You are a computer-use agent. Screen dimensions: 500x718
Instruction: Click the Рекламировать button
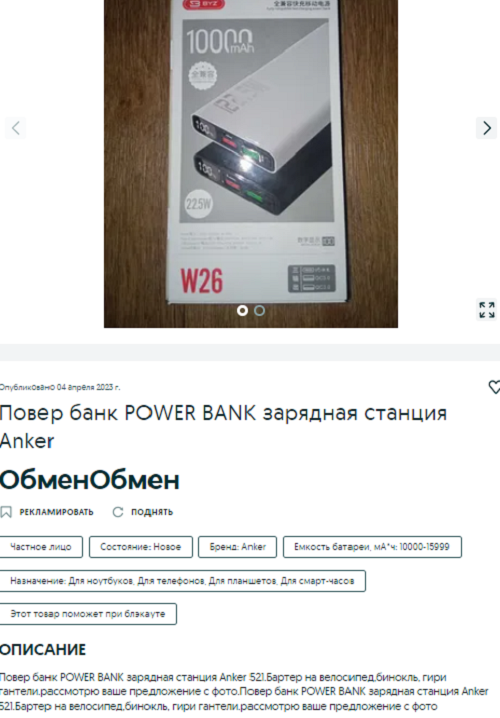[47, 512]
